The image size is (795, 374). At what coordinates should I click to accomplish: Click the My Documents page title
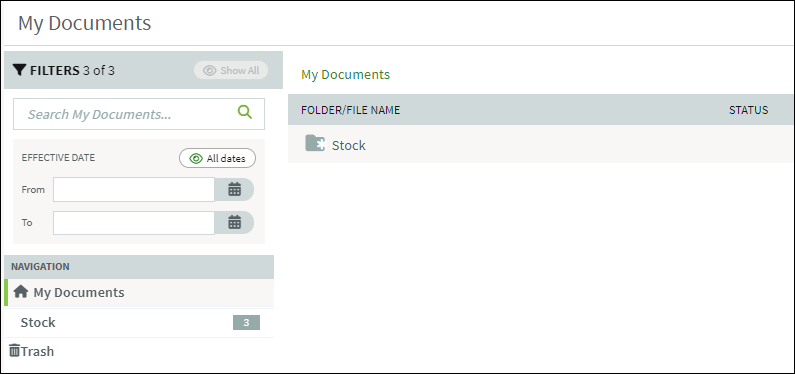click(85, 23)
